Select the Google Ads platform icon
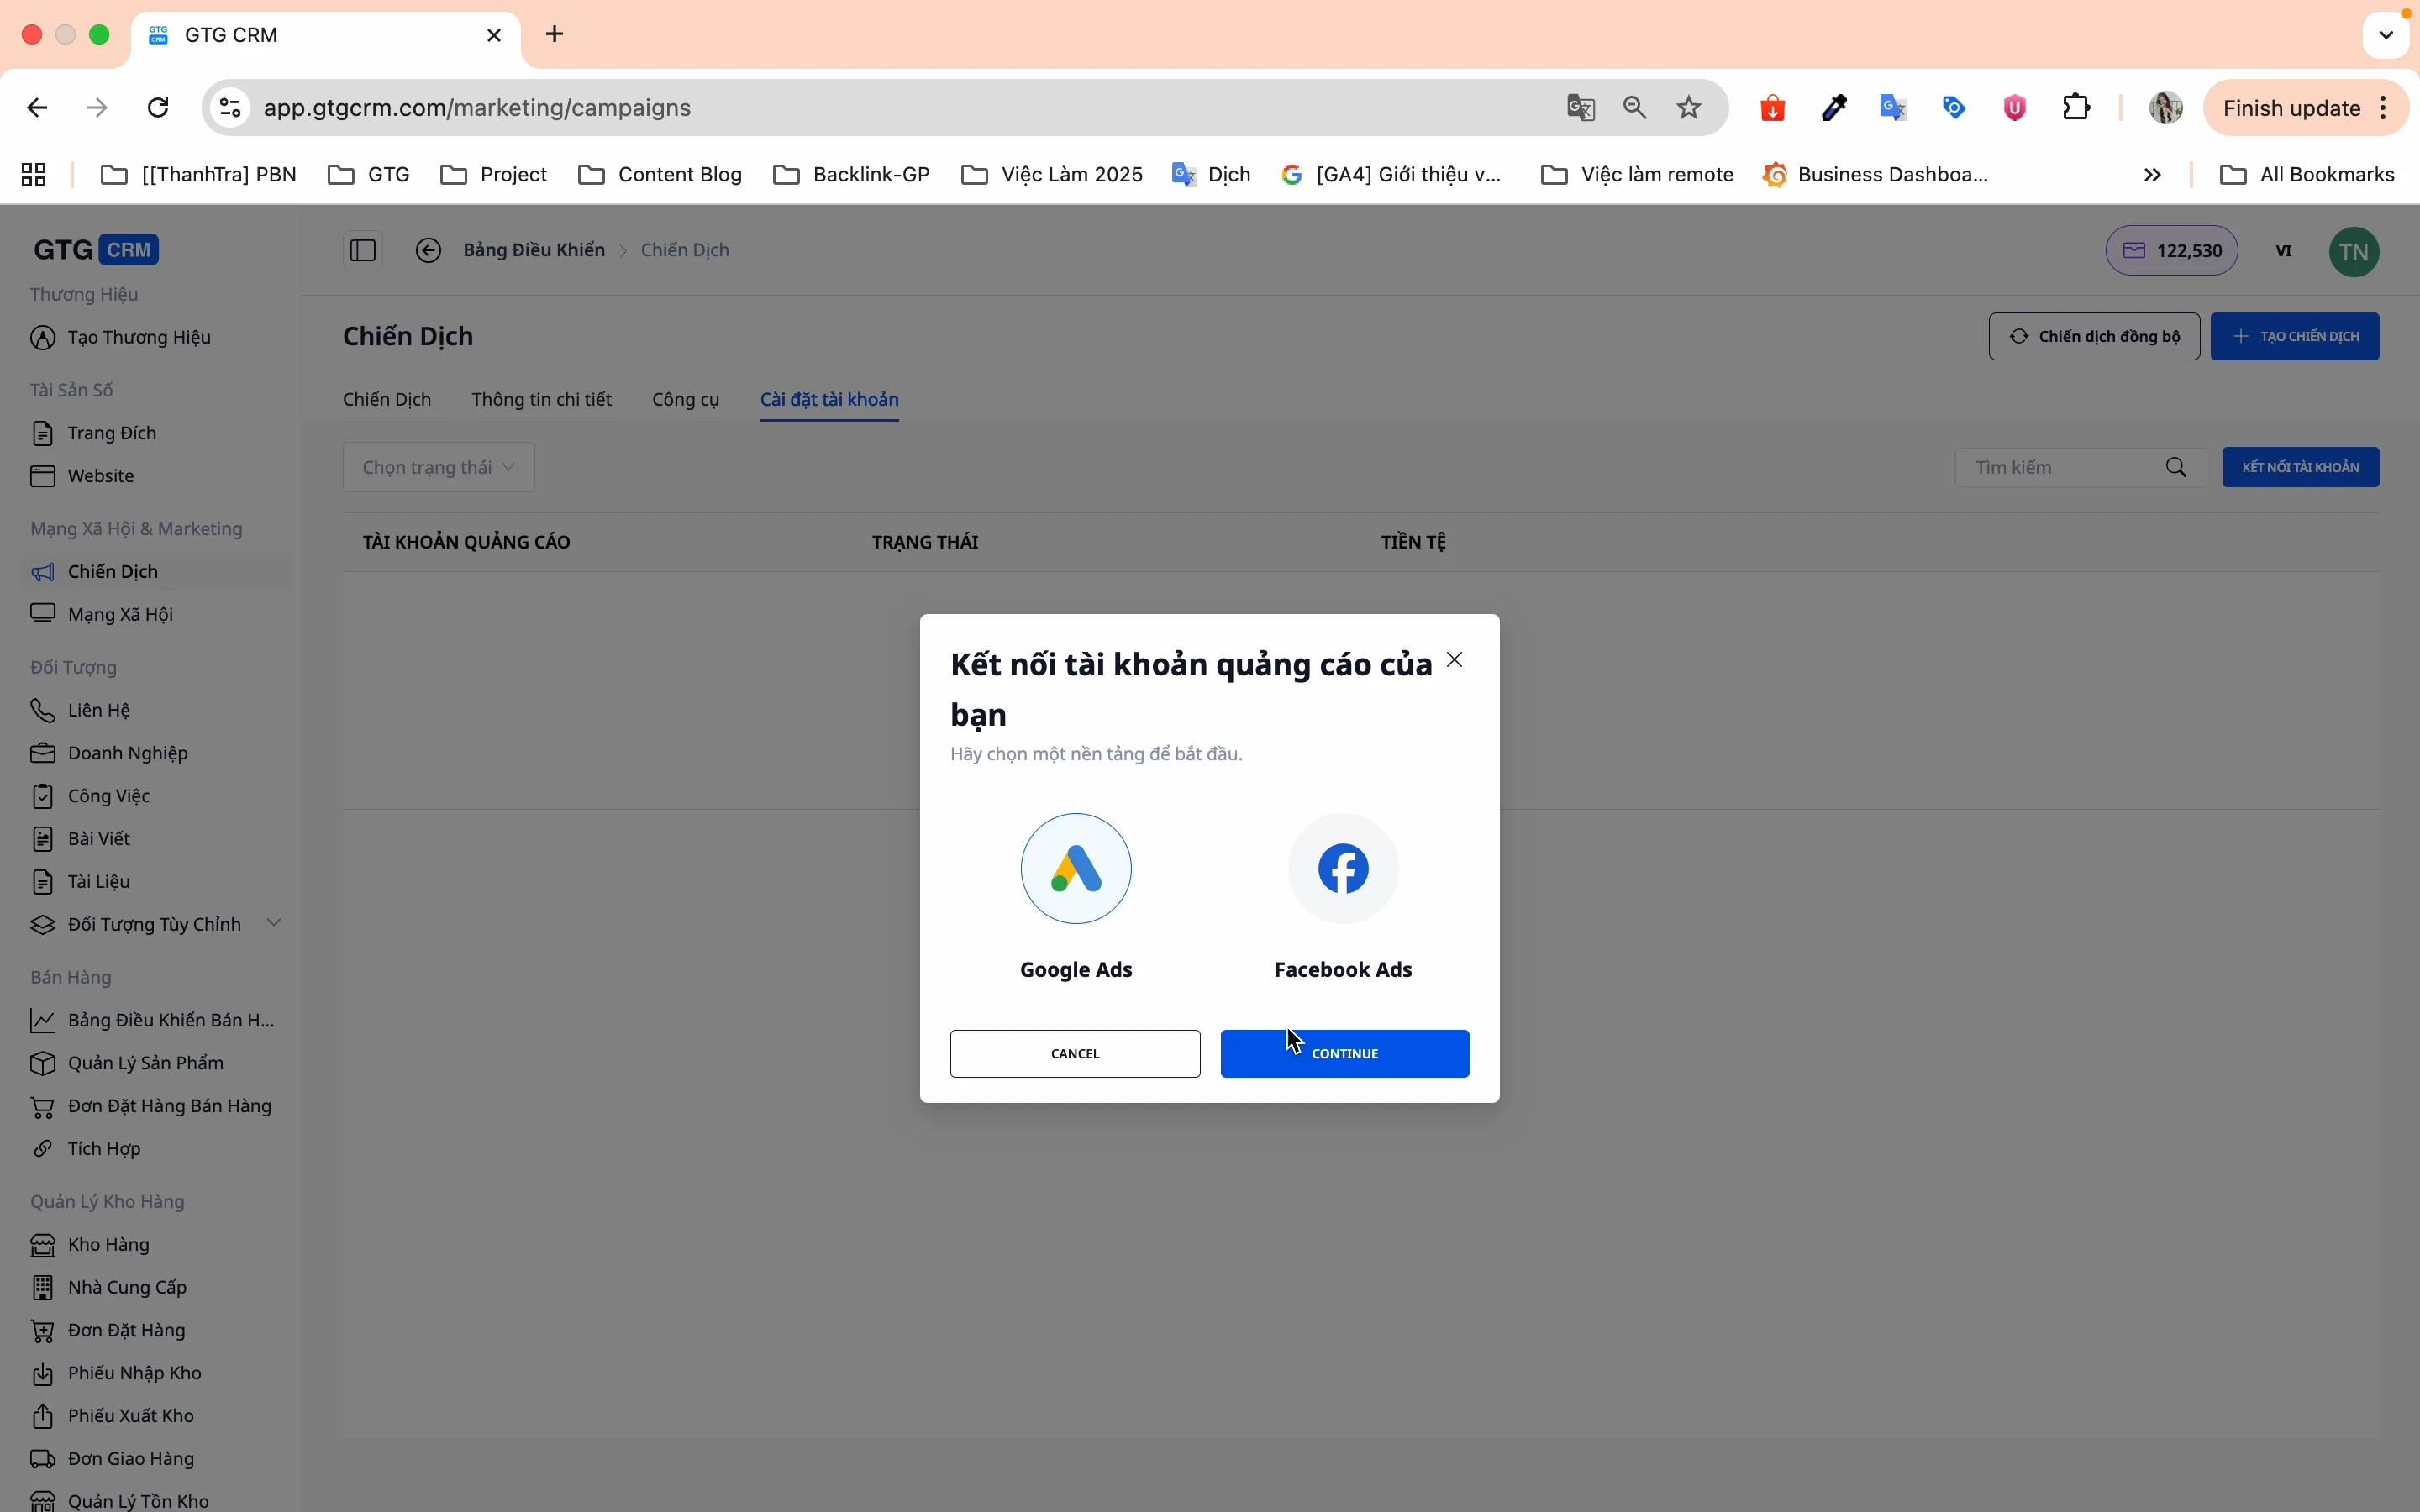This screenshot has width=2420, height=1512. click(x=1076, y=868)
